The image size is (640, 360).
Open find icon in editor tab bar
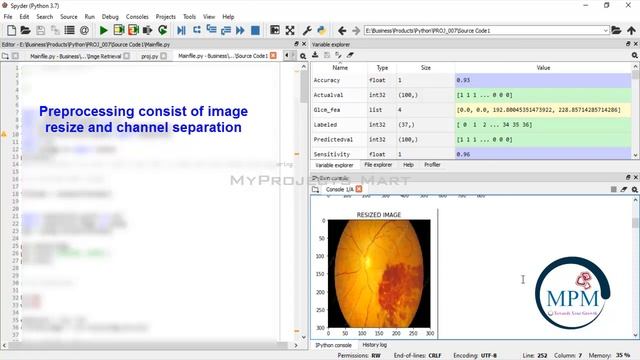[303, 56]
